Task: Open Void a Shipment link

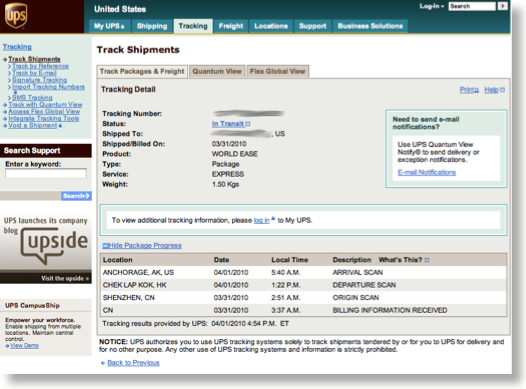Action: (x=33, y=125)
